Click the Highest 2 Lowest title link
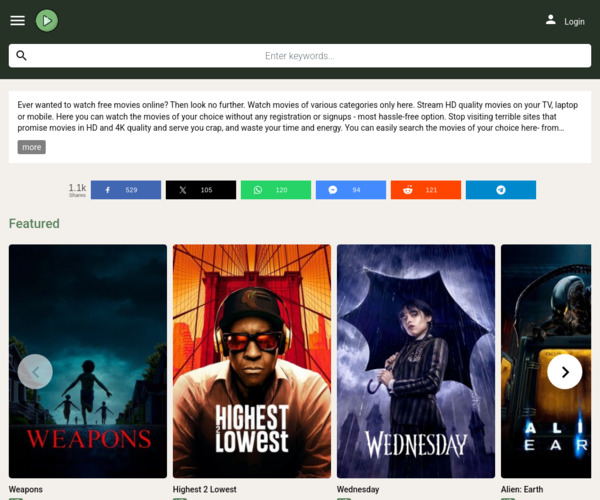The height and width of the screenshot is (500, 600). [204, 489]
